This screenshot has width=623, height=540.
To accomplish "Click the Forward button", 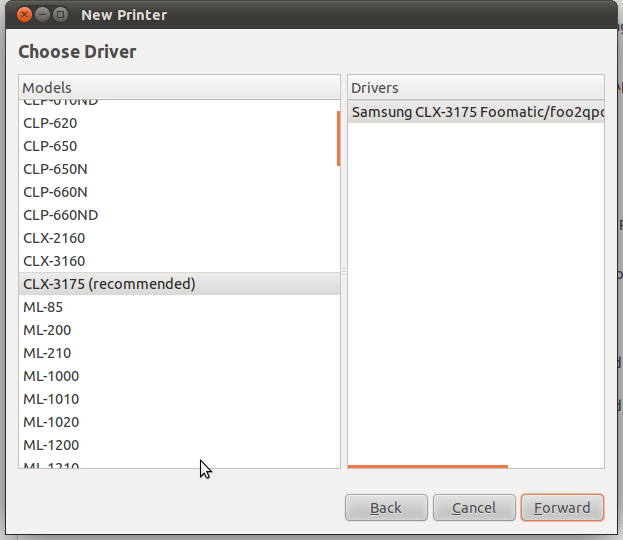I will [x=562, y=507].
